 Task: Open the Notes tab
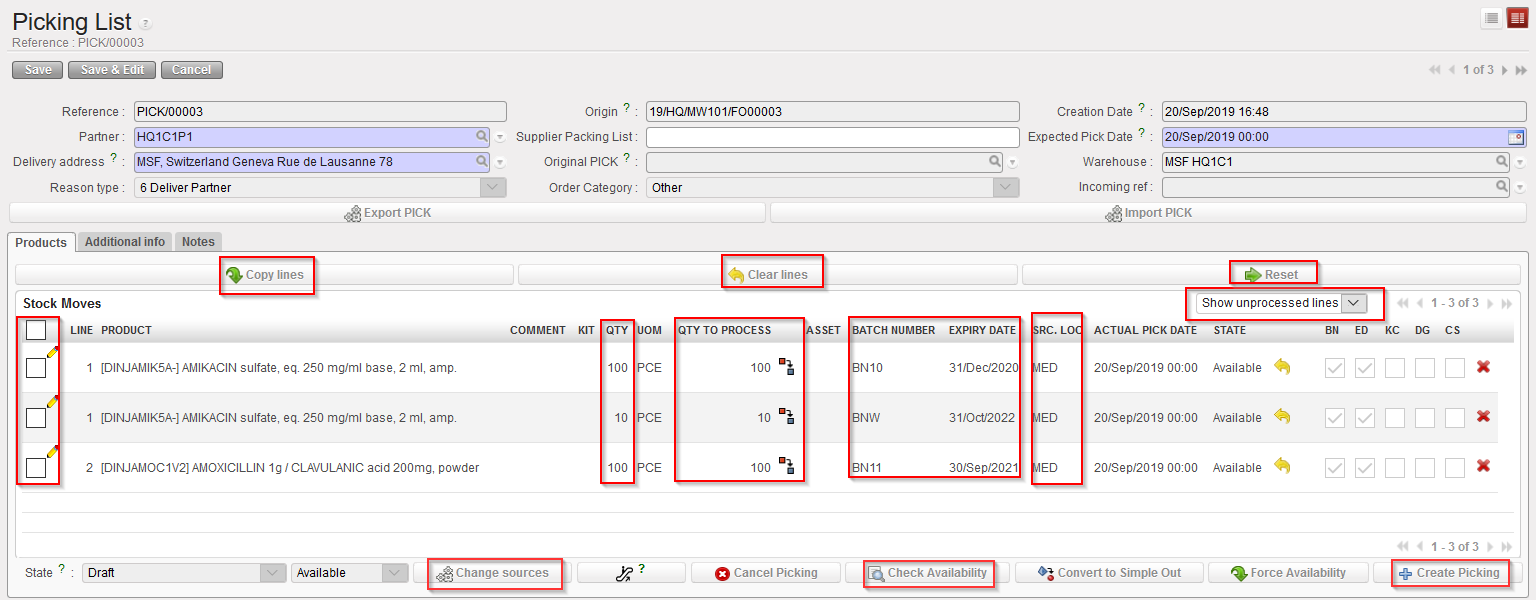coord(198,242)
